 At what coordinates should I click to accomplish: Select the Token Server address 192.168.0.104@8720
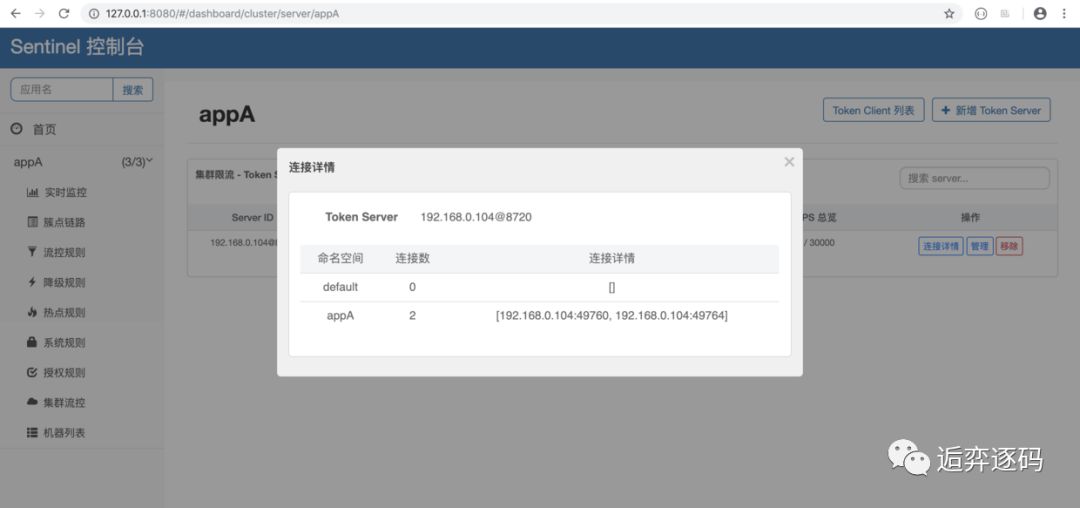pos(476,217)
